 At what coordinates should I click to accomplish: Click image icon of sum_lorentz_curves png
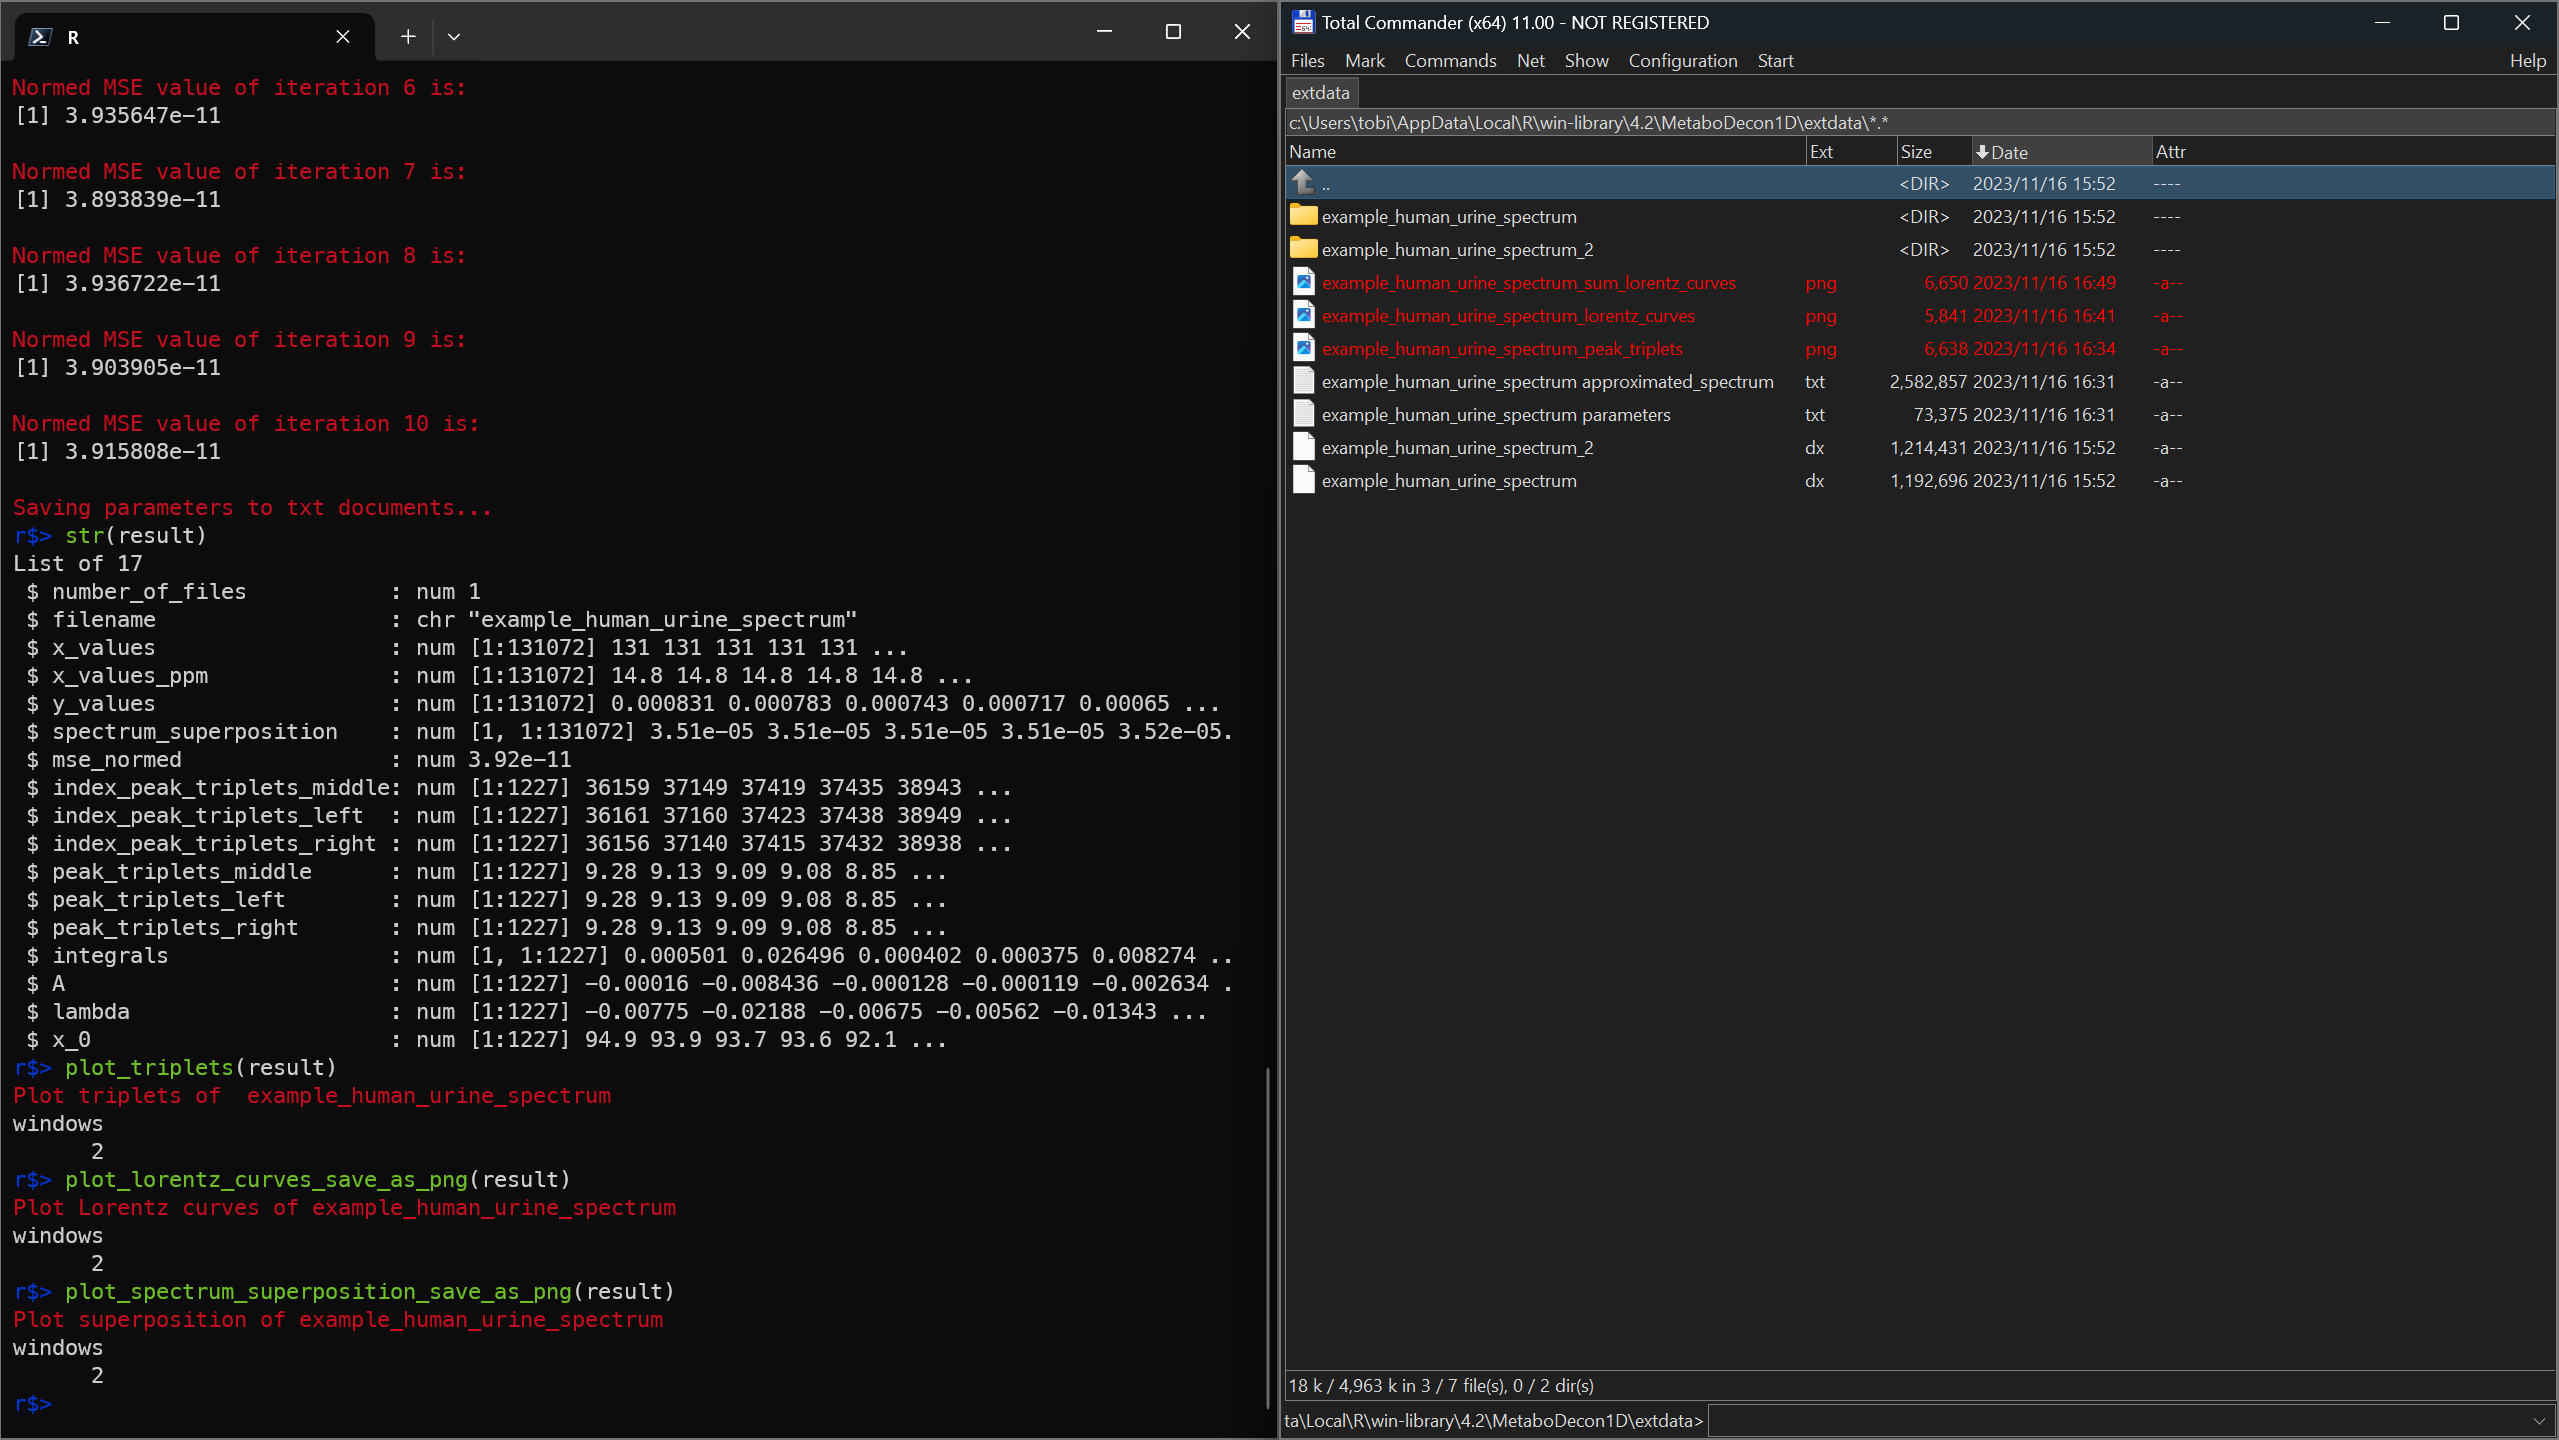click(1303, 282)
